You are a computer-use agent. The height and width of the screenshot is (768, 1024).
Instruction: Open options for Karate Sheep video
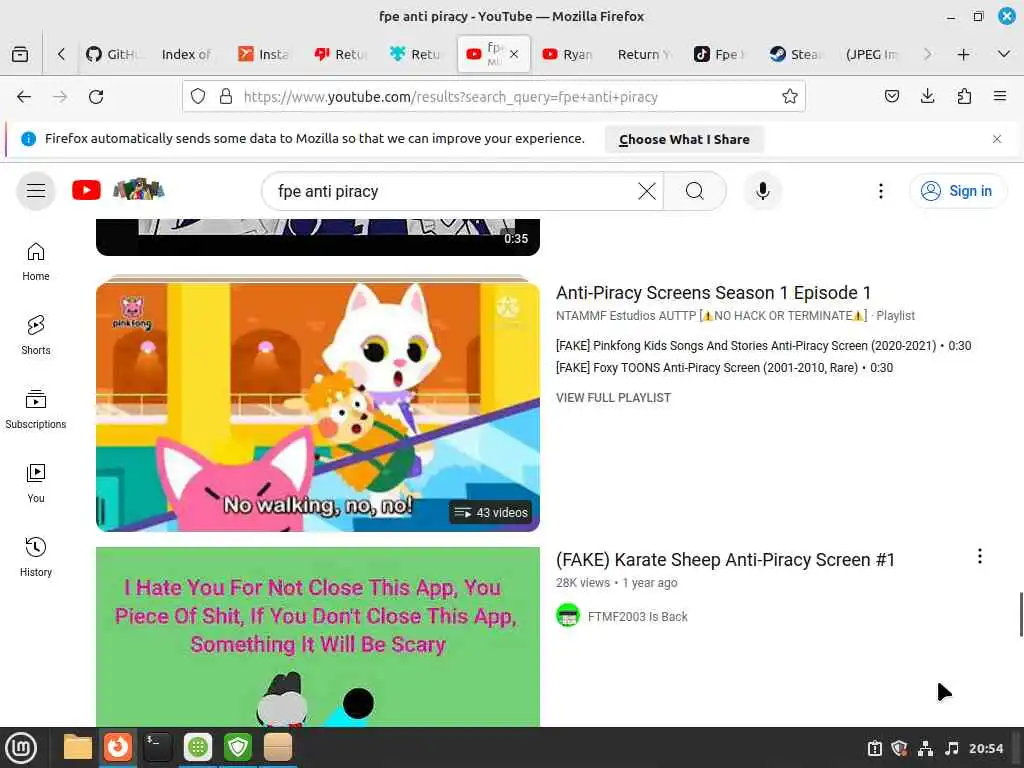[980, 556]
